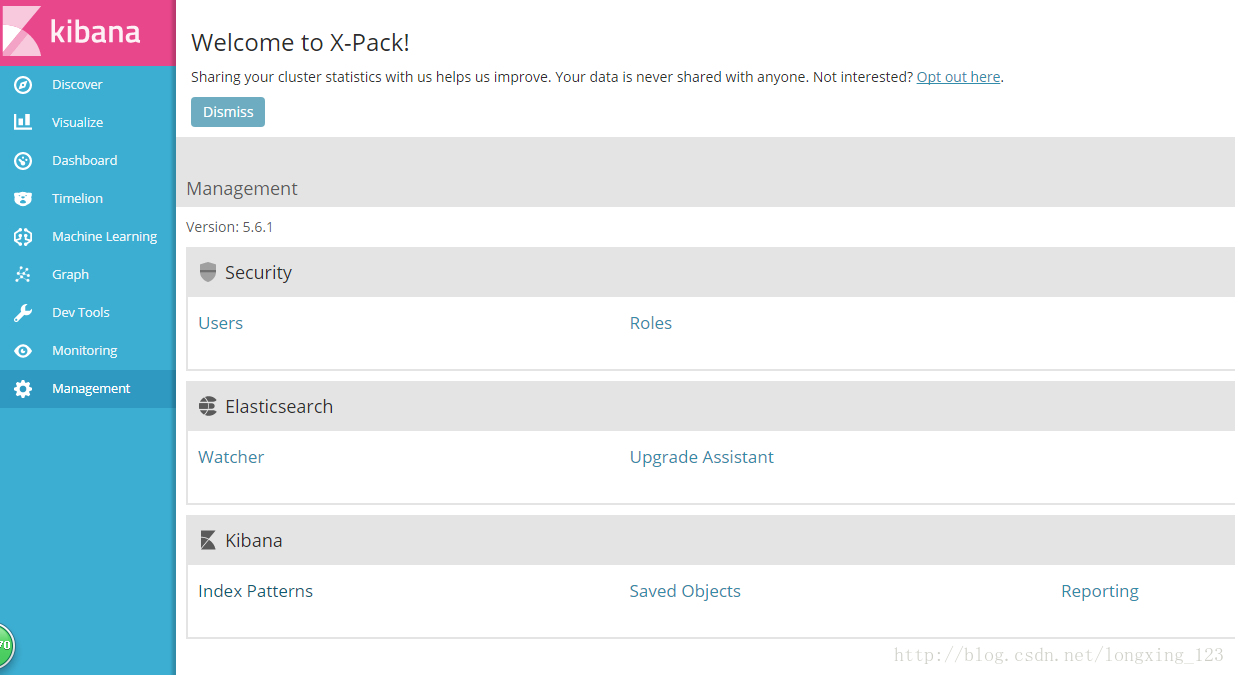Viewport: 1235px width, 675px height.
Task: Click the Monitoring eye icon
Action: (x=23, y=351)
